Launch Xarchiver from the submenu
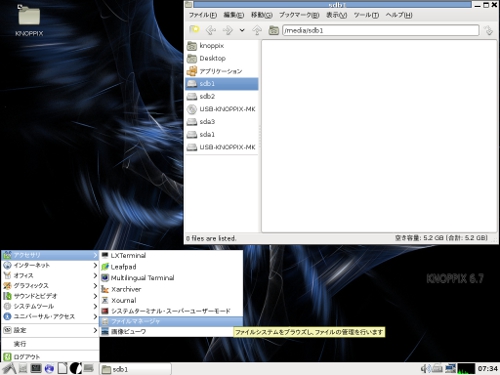The height and width of the screenshot is (375, 500). pos(171,289)
